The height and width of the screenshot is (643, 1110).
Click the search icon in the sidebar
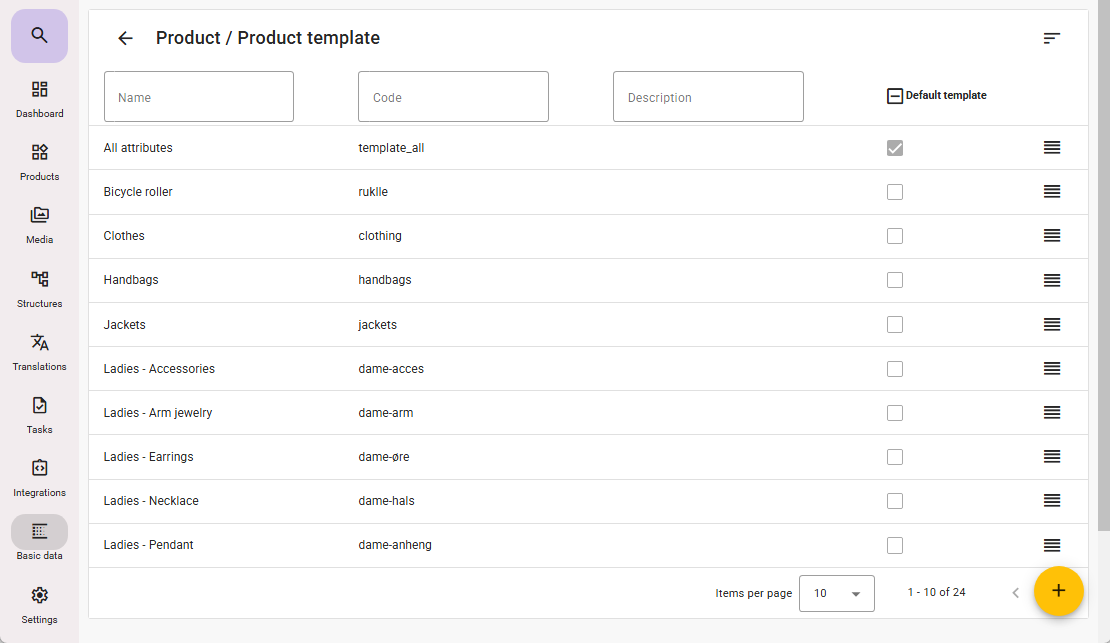click(x=39, y=36)
